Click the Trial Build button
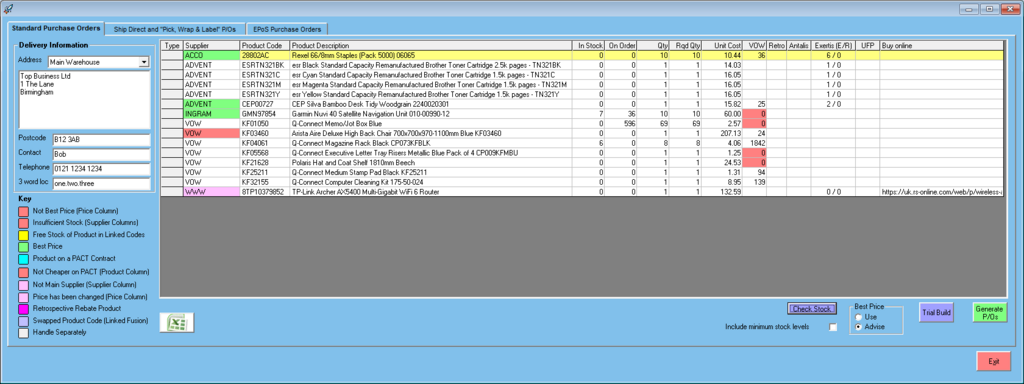Viewport: 1024px width, 384px height. (936, 313)
